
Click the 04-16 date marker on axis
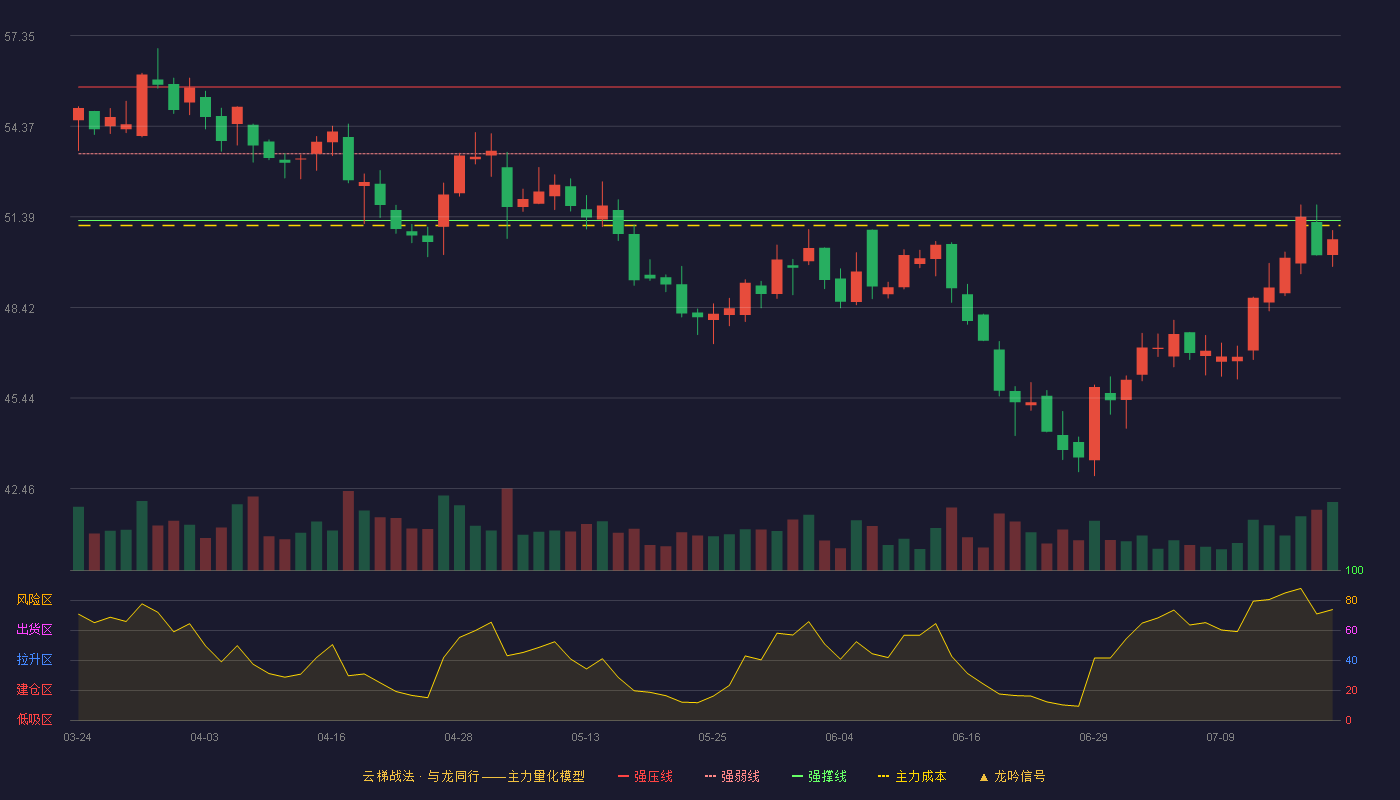coord(331,737)
